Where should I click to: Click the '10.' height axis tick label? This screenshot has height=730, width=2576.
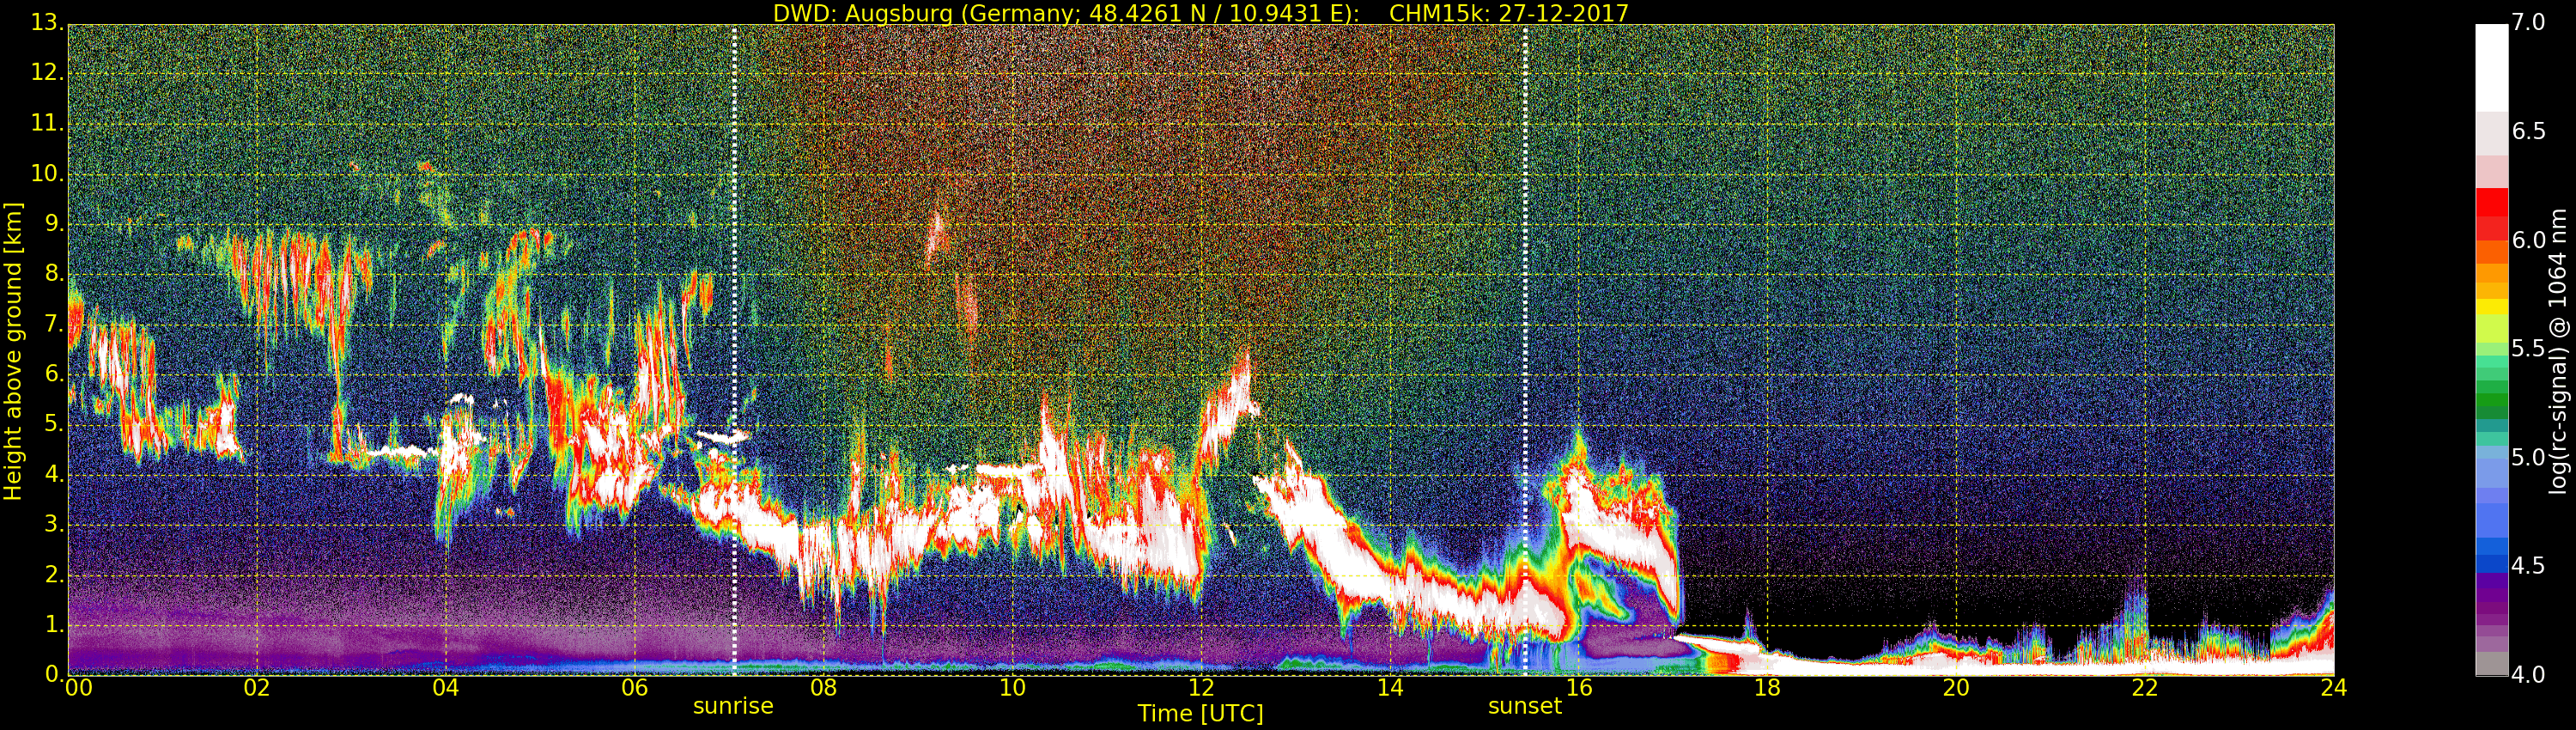point(47,173)
